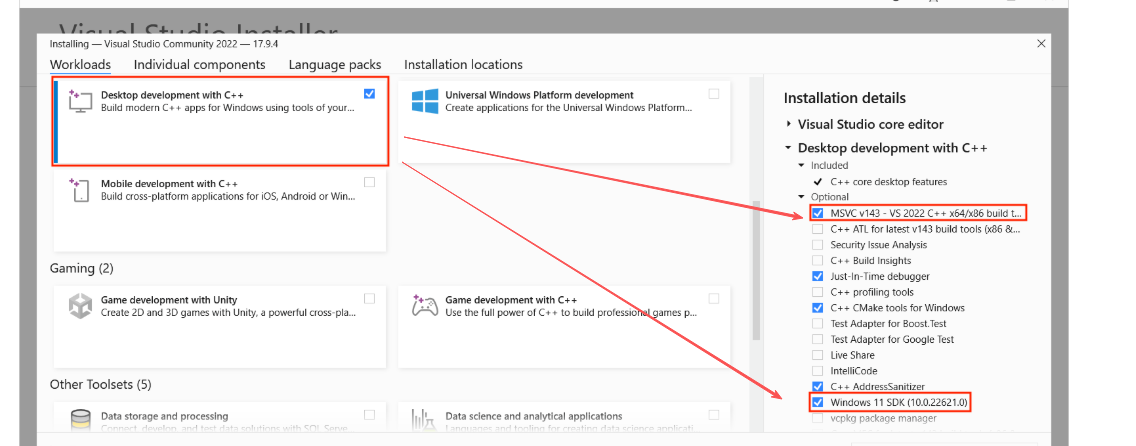Collapse the Included components list

[x=801, y=166]
